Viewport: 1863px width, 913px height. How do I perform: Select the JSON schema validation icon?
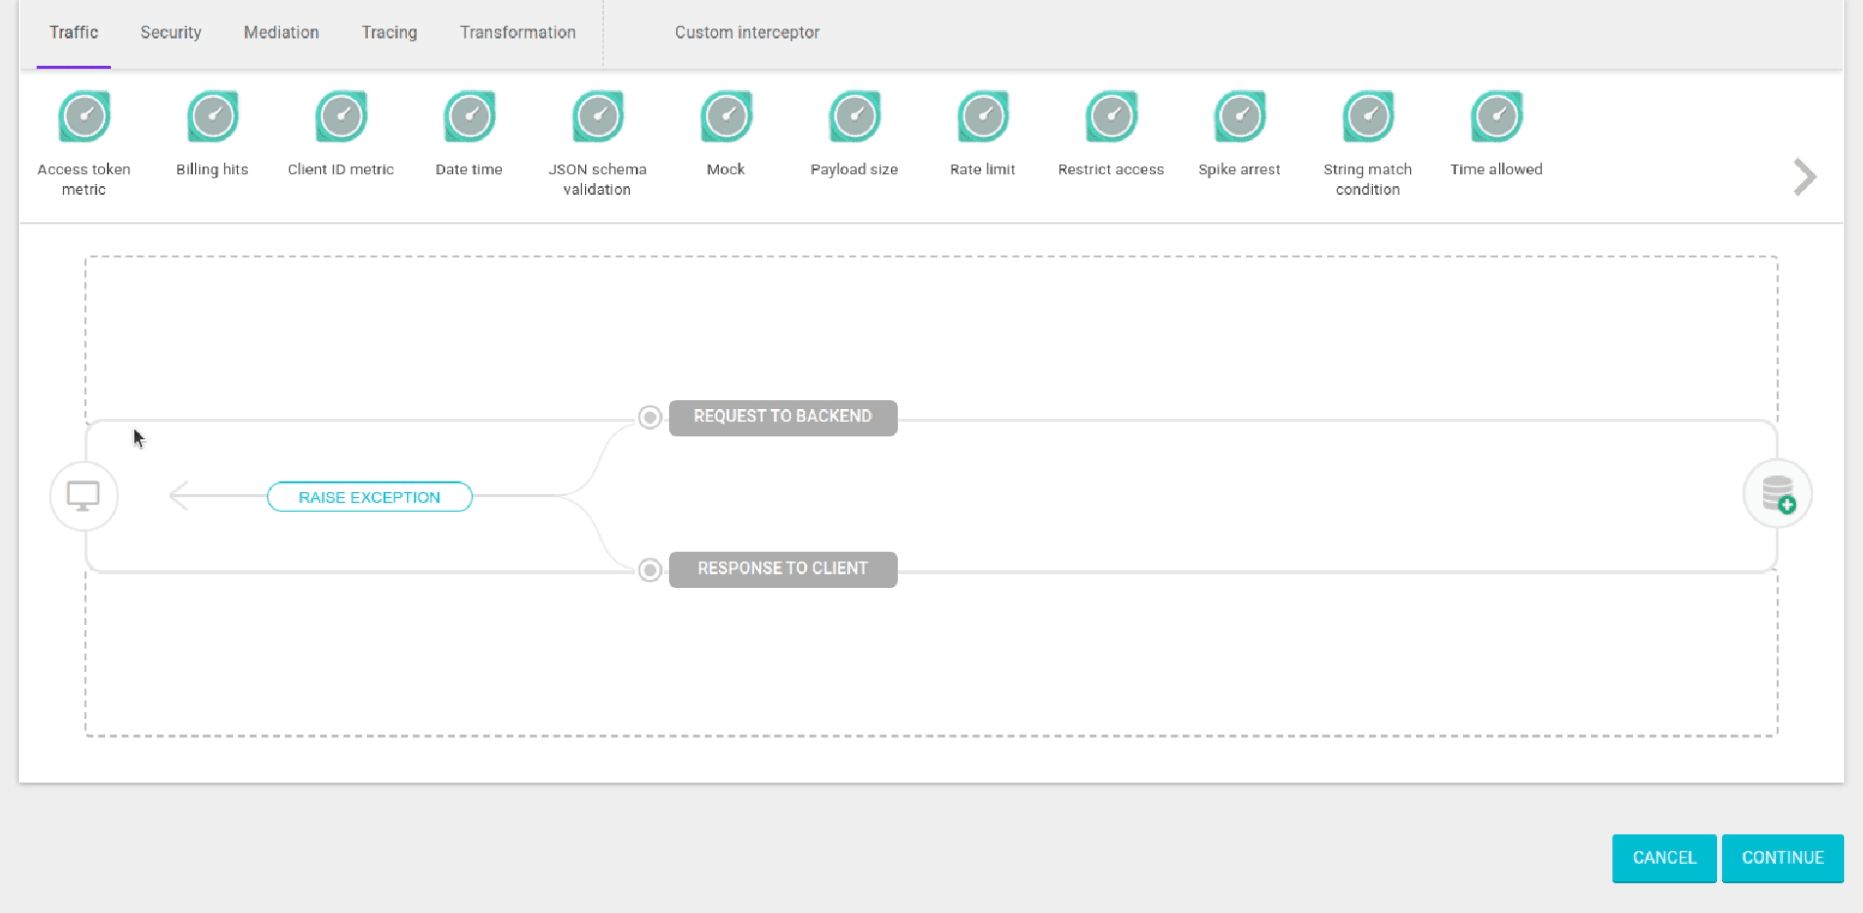pos(597,117)
